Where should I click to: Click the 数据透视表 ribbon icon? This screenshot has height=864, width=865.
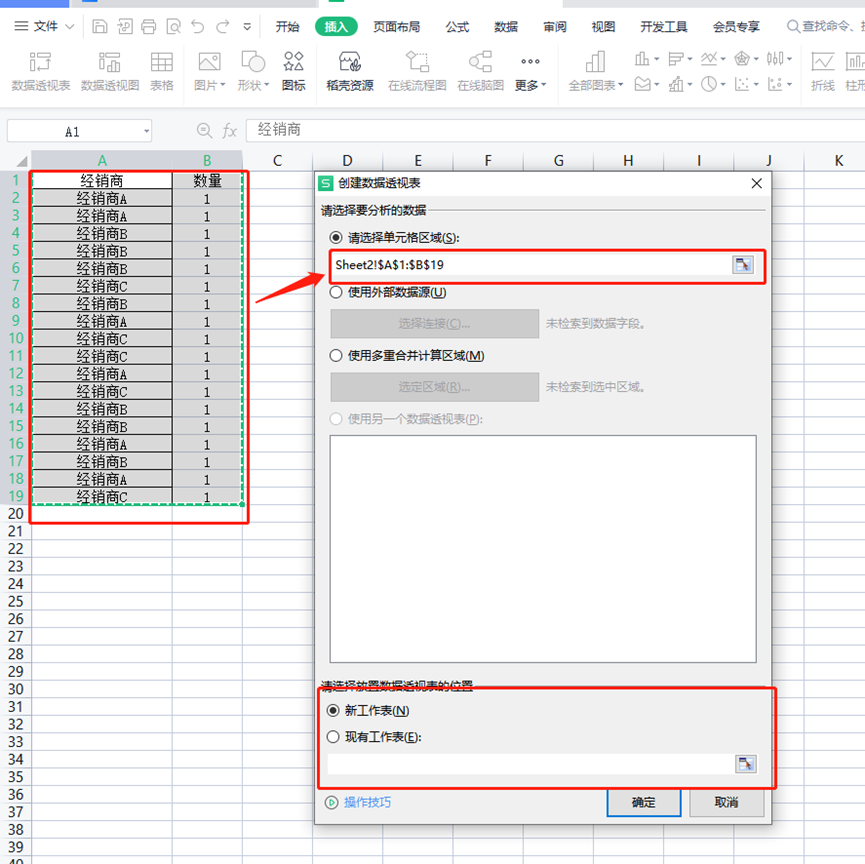41,71
